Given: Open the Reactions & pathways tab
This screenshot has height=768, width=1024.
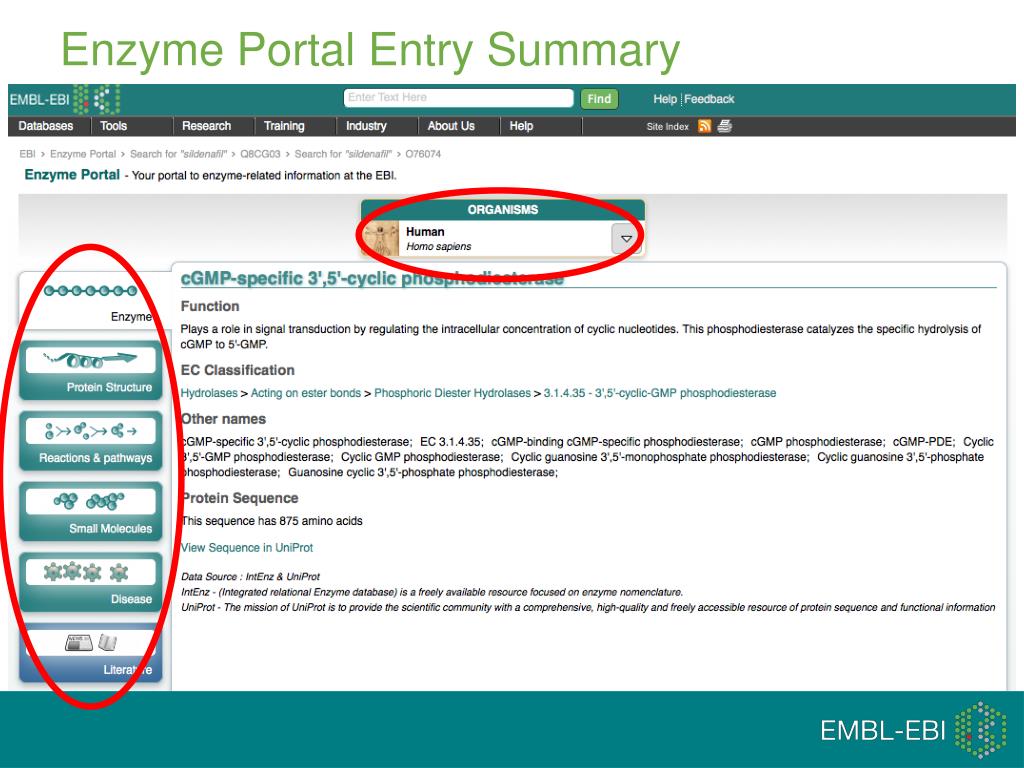Looking at the screenshot, I should coord(91,441).
